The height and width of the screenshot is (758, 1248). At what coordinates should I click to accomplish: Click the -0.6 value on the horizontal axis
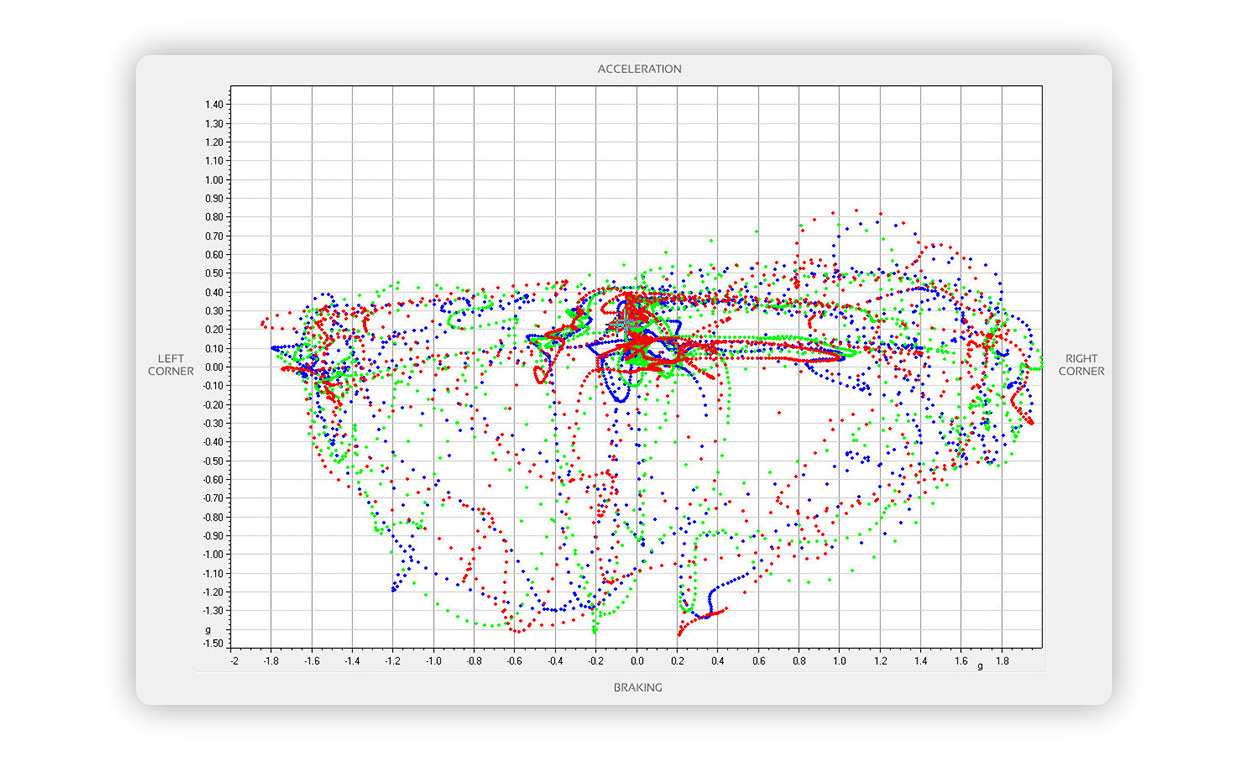[514, 661]
